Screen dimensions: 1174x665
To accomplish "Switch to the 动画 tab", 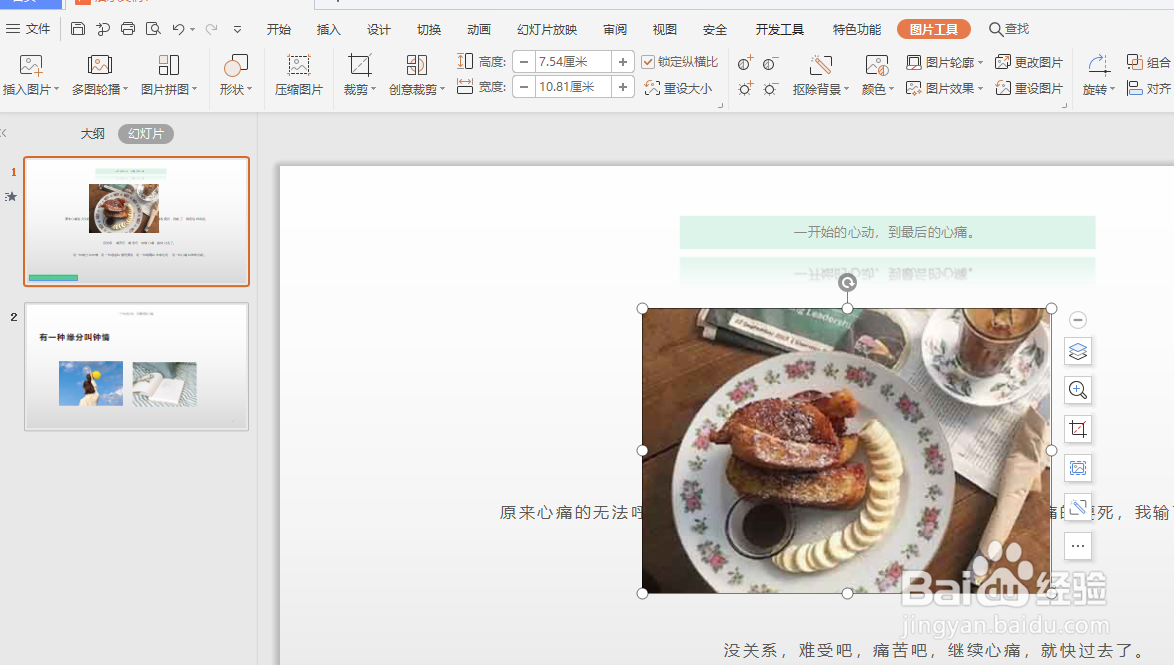I will coord(479,29).
